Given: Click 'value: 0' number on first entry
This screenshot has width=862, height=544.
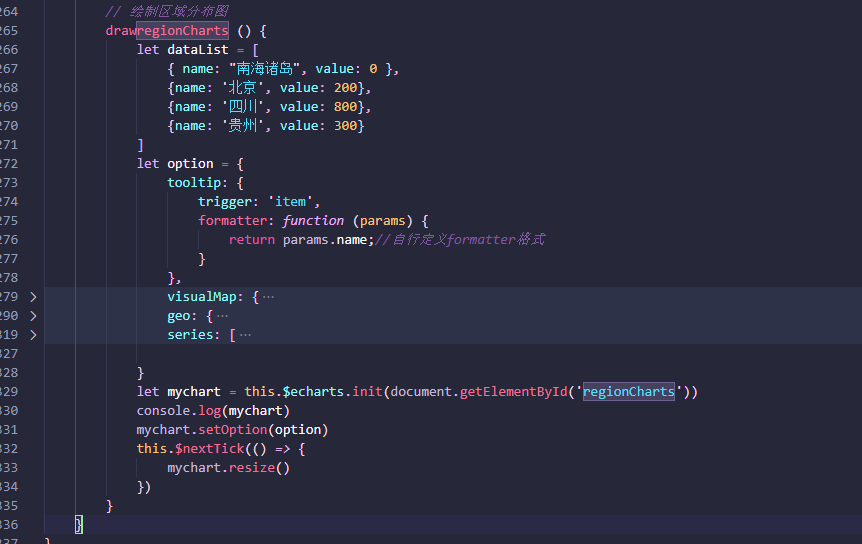Looking at the screenshot, I should pos(373,69).
